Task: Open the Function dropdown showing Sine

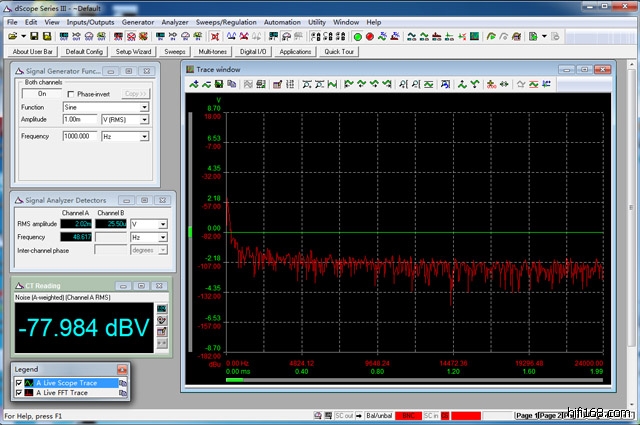Action: pyautogui.click(x=144, y=107)
